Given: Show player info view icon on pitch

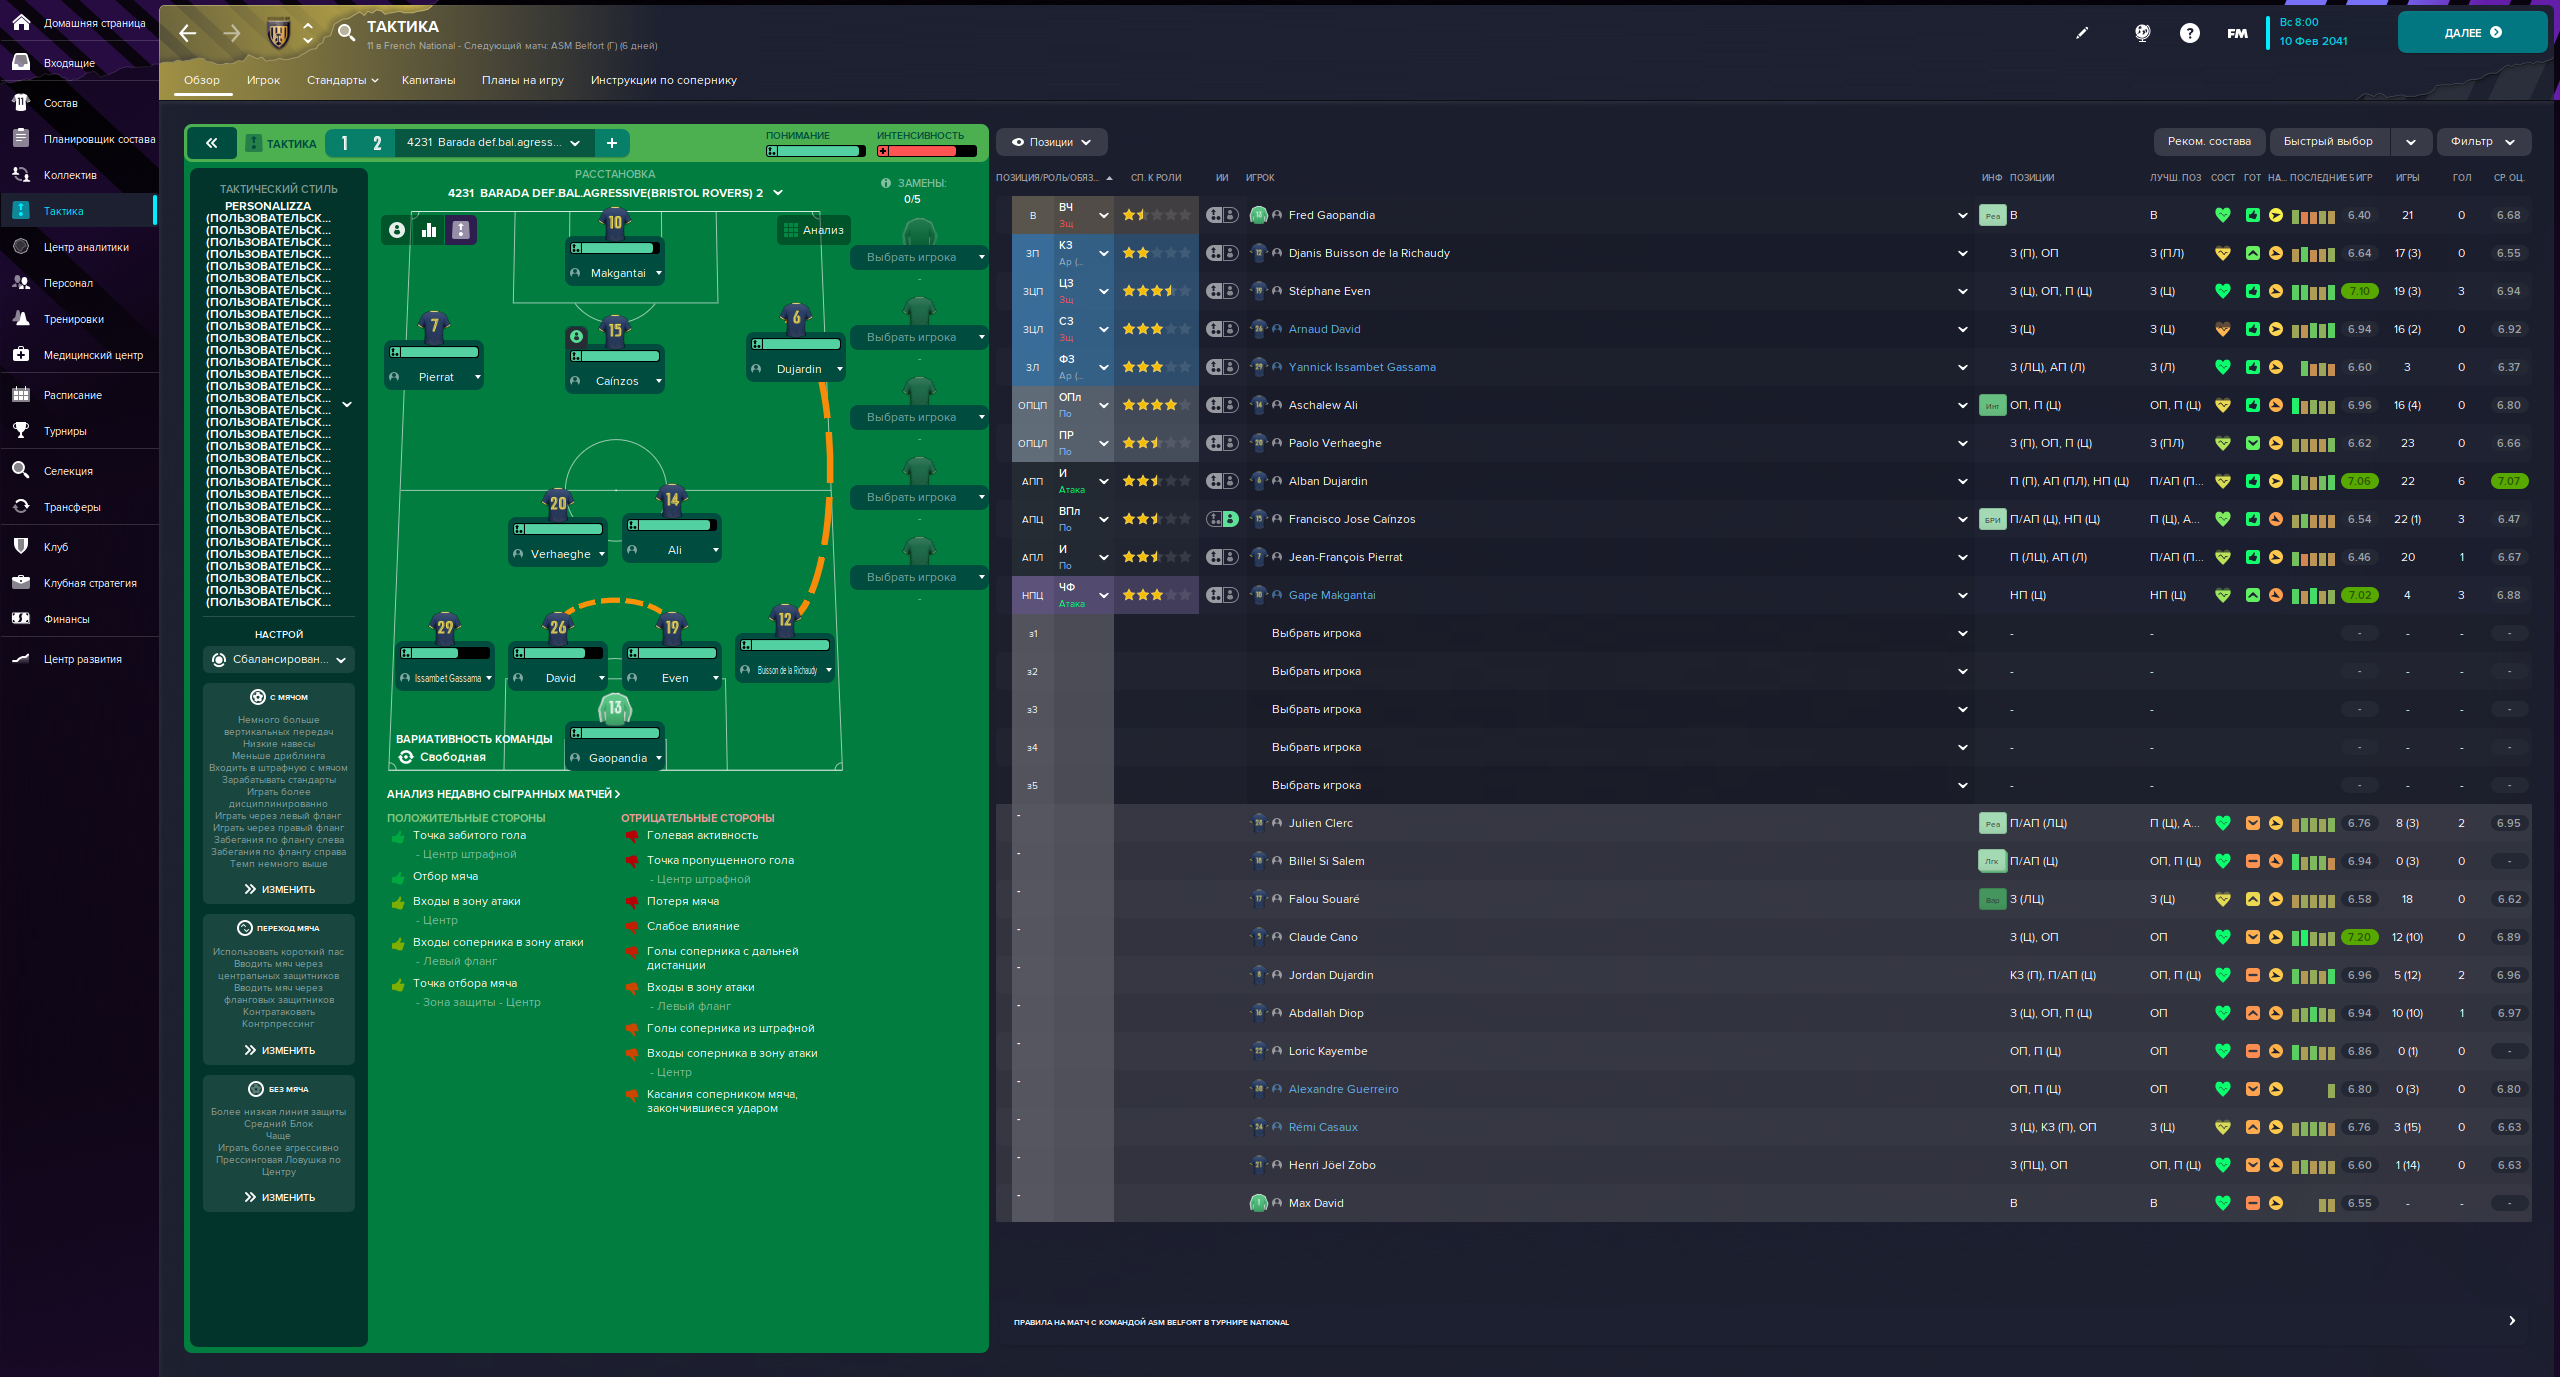Looking at the screenshot, I should (397, 230).
